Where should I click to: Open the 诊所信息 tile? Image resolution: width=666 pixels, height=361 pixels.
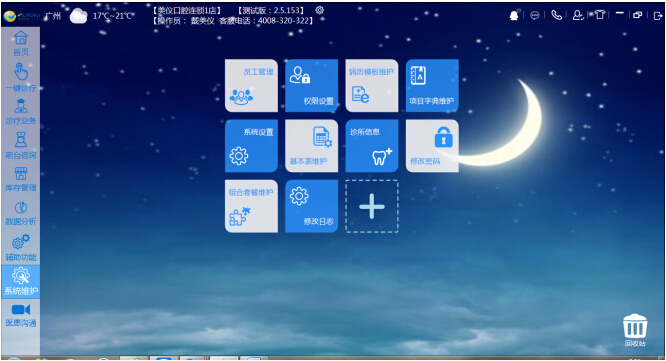pos(372,146)
